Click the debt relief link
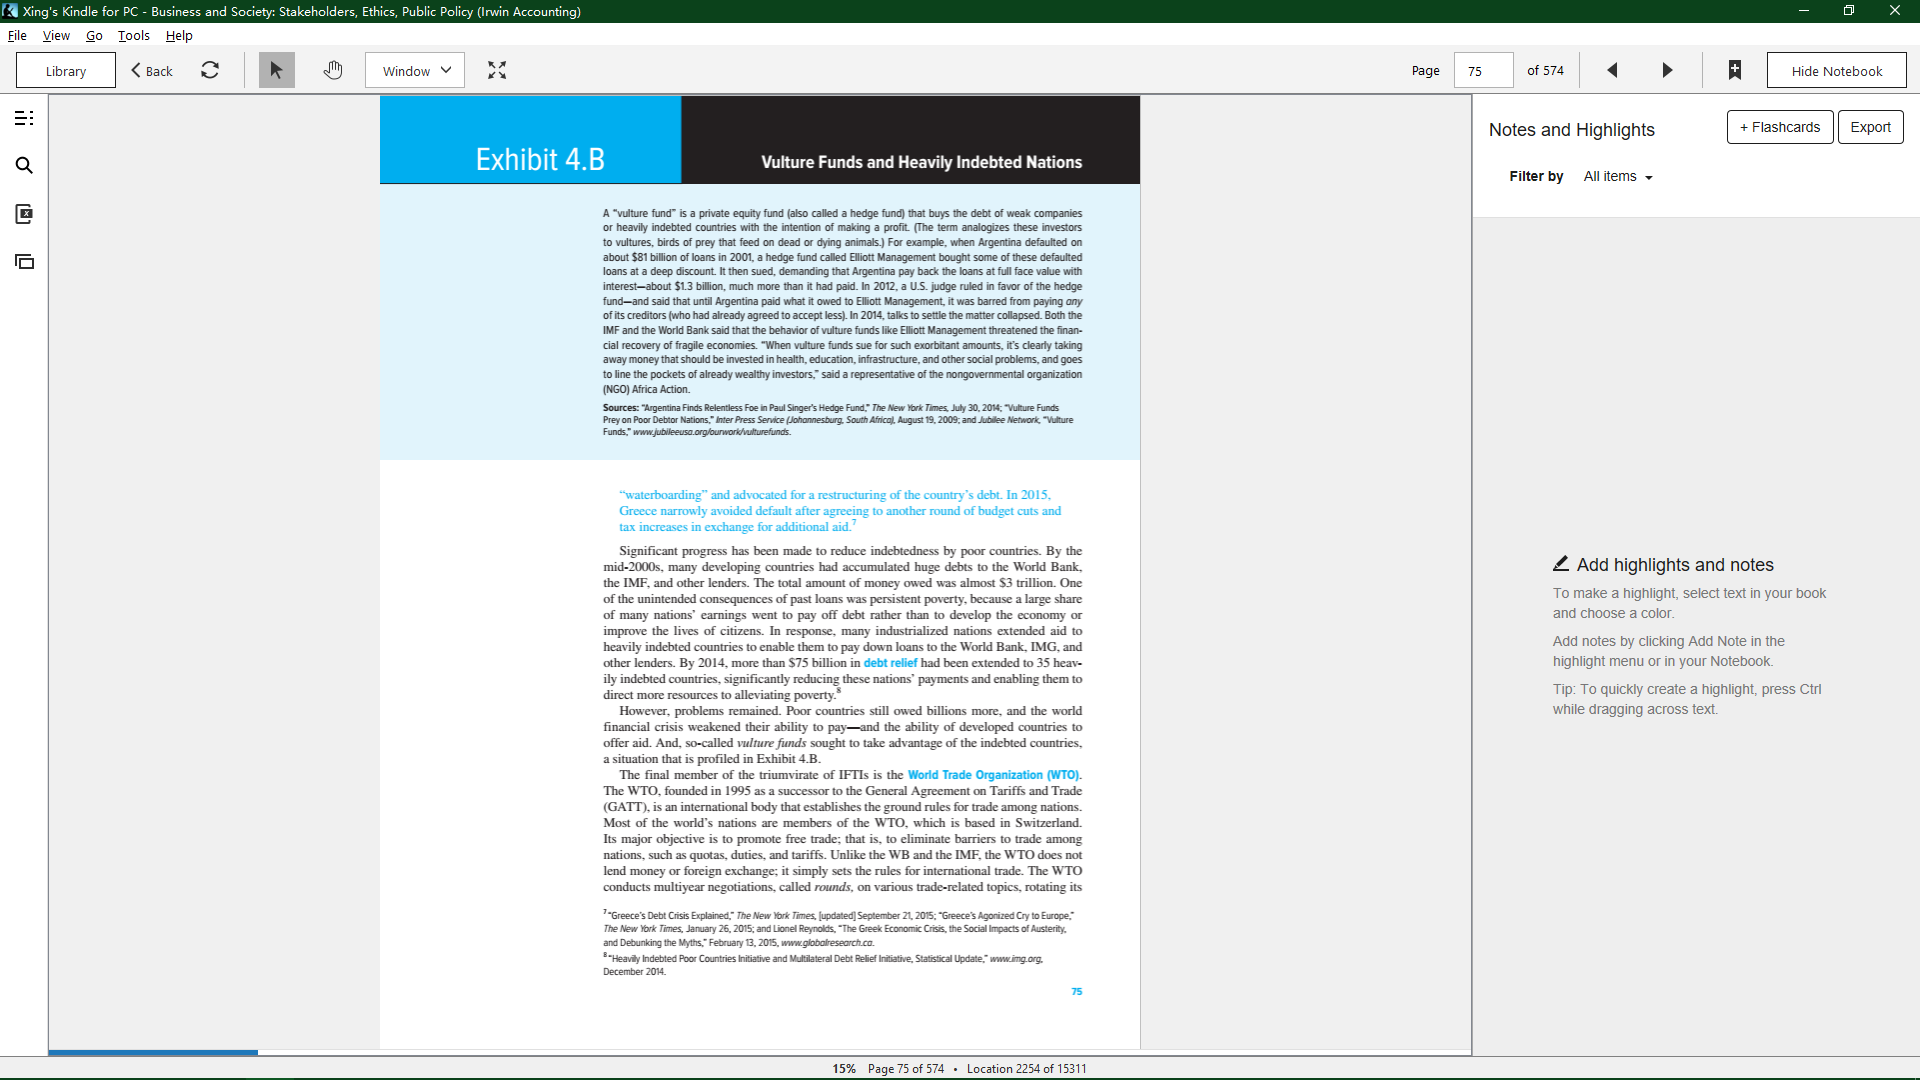Image resolution: width=1920 pixels, height=1080 pixels. click(x=890, y=663)
